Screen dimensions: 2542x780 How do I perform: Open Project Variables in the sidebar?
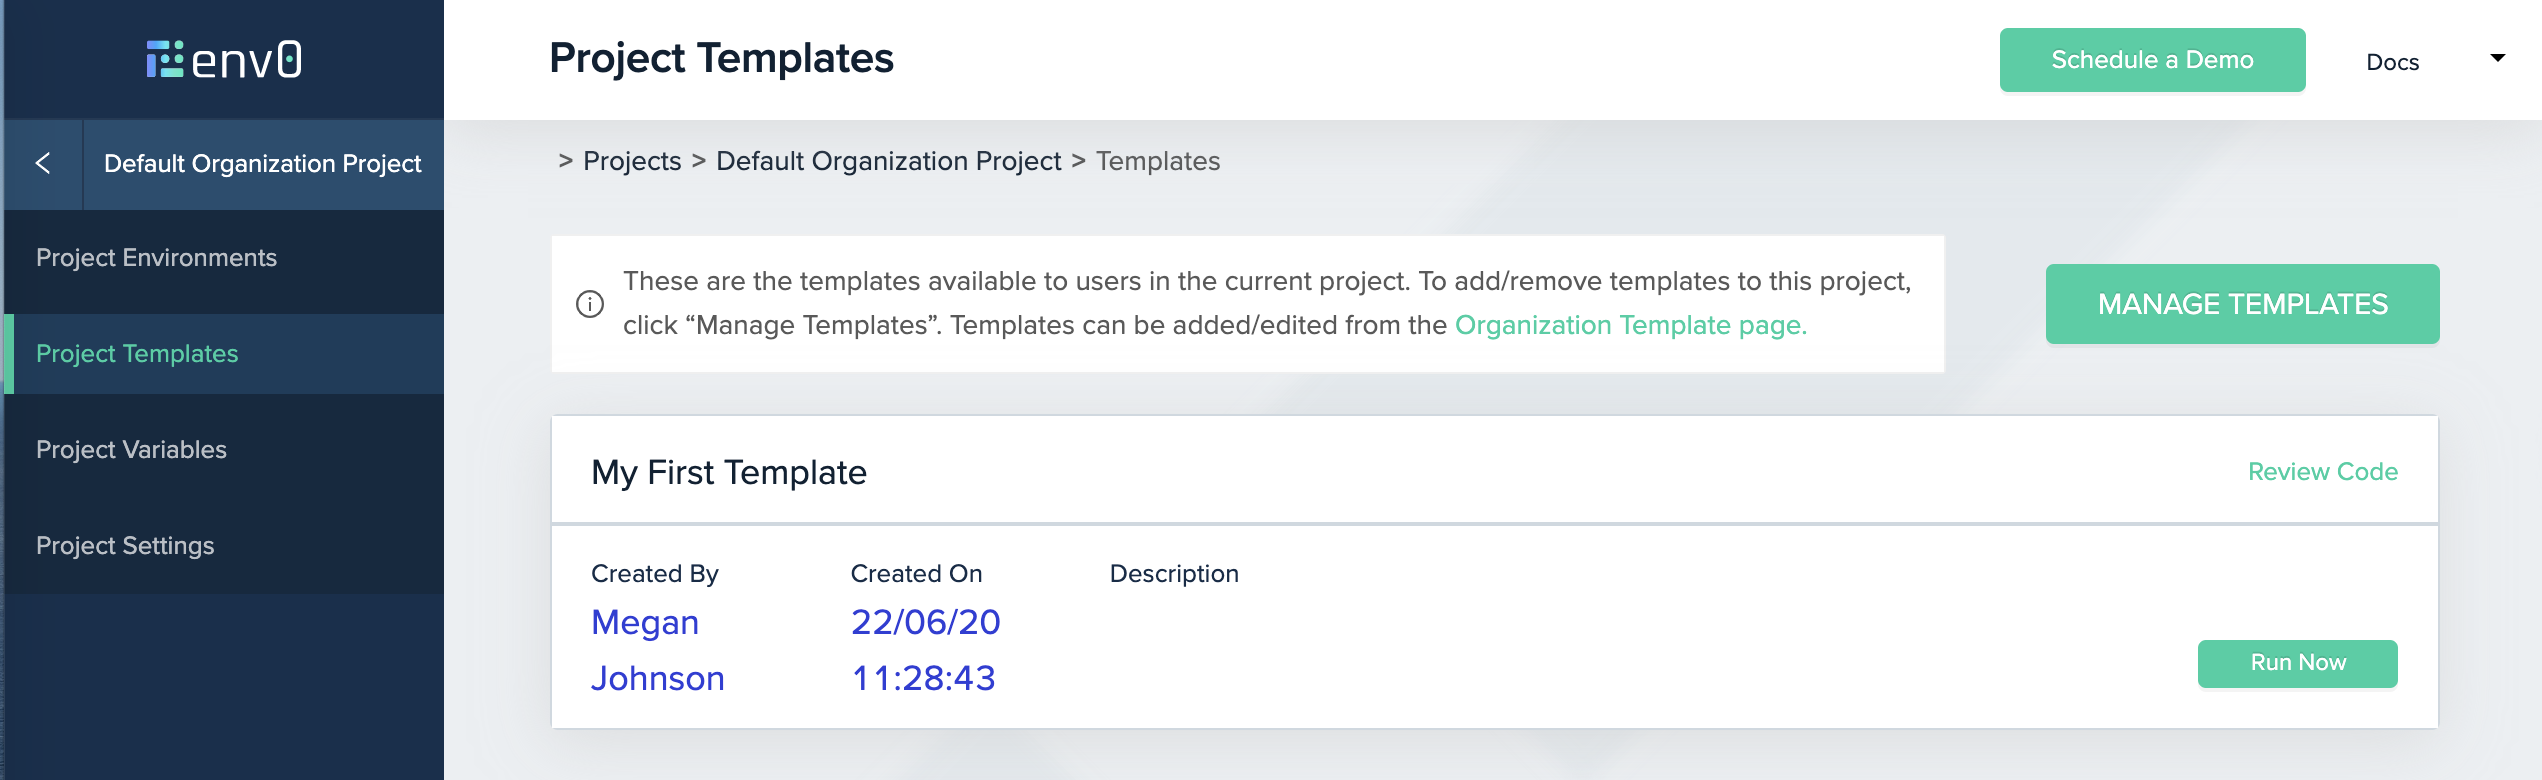coord(131,450)
